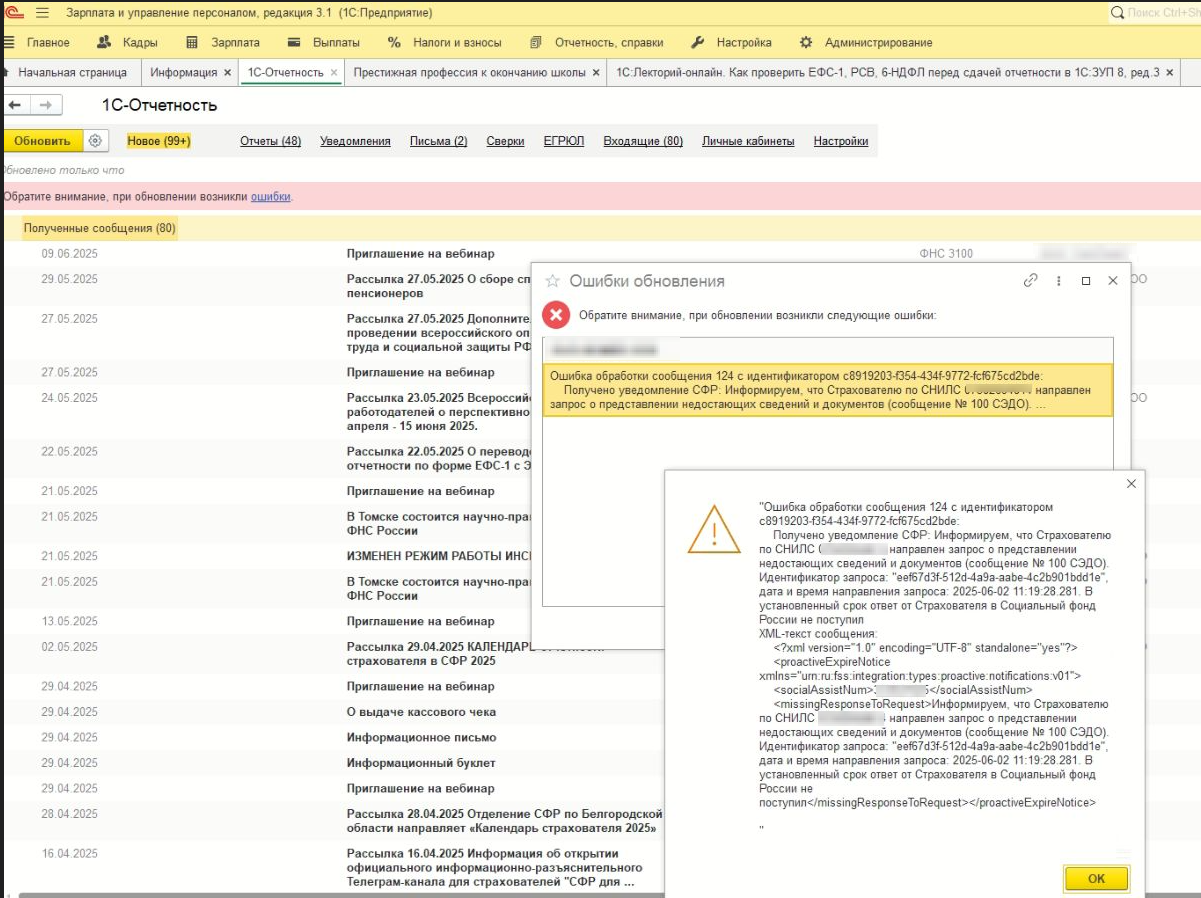Add Ошибки обновления to favorites with star
This screenshot has width=1201, height=898.
(x=552, y=281)
